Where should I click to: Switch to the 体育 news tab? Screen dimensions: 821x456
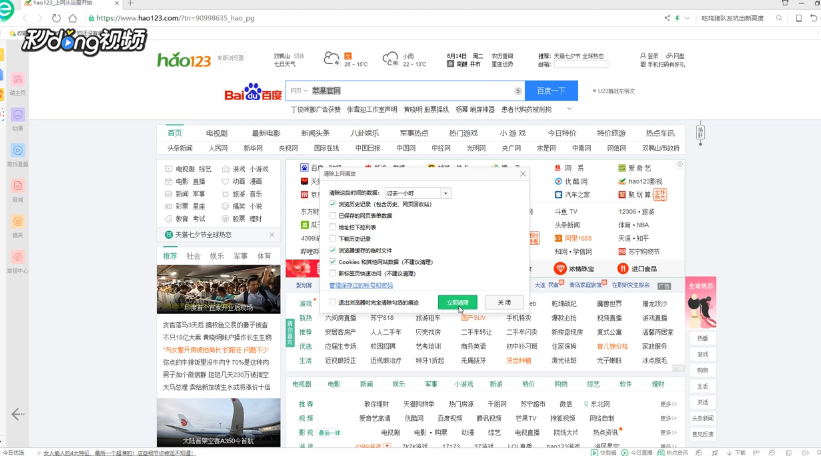[264, 256]
